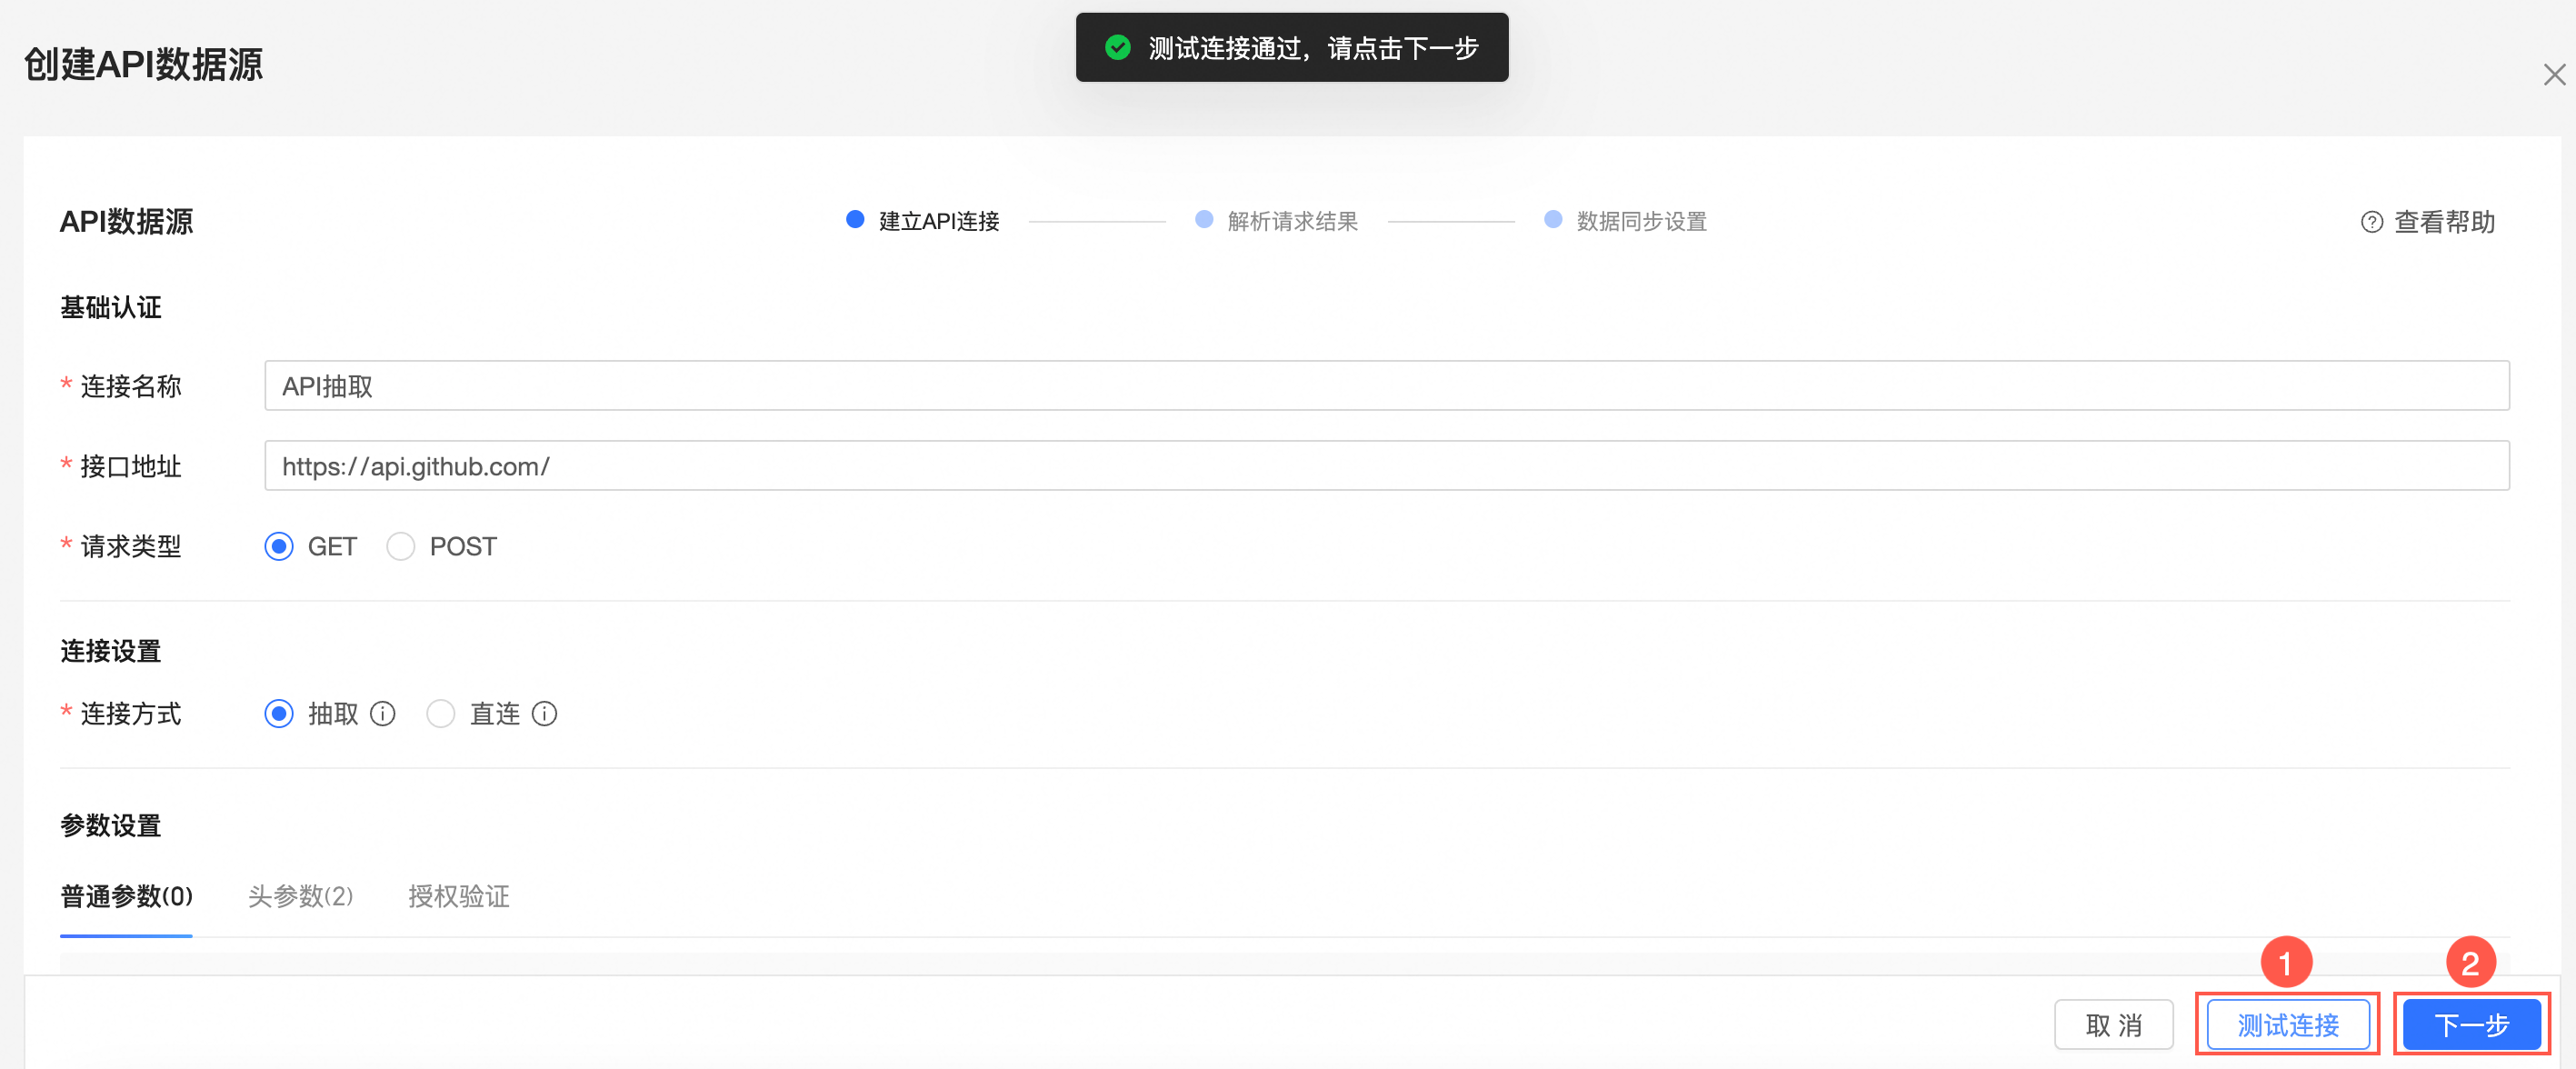
Task: Click the 测试连接 button
Action: (2288, 1025)
